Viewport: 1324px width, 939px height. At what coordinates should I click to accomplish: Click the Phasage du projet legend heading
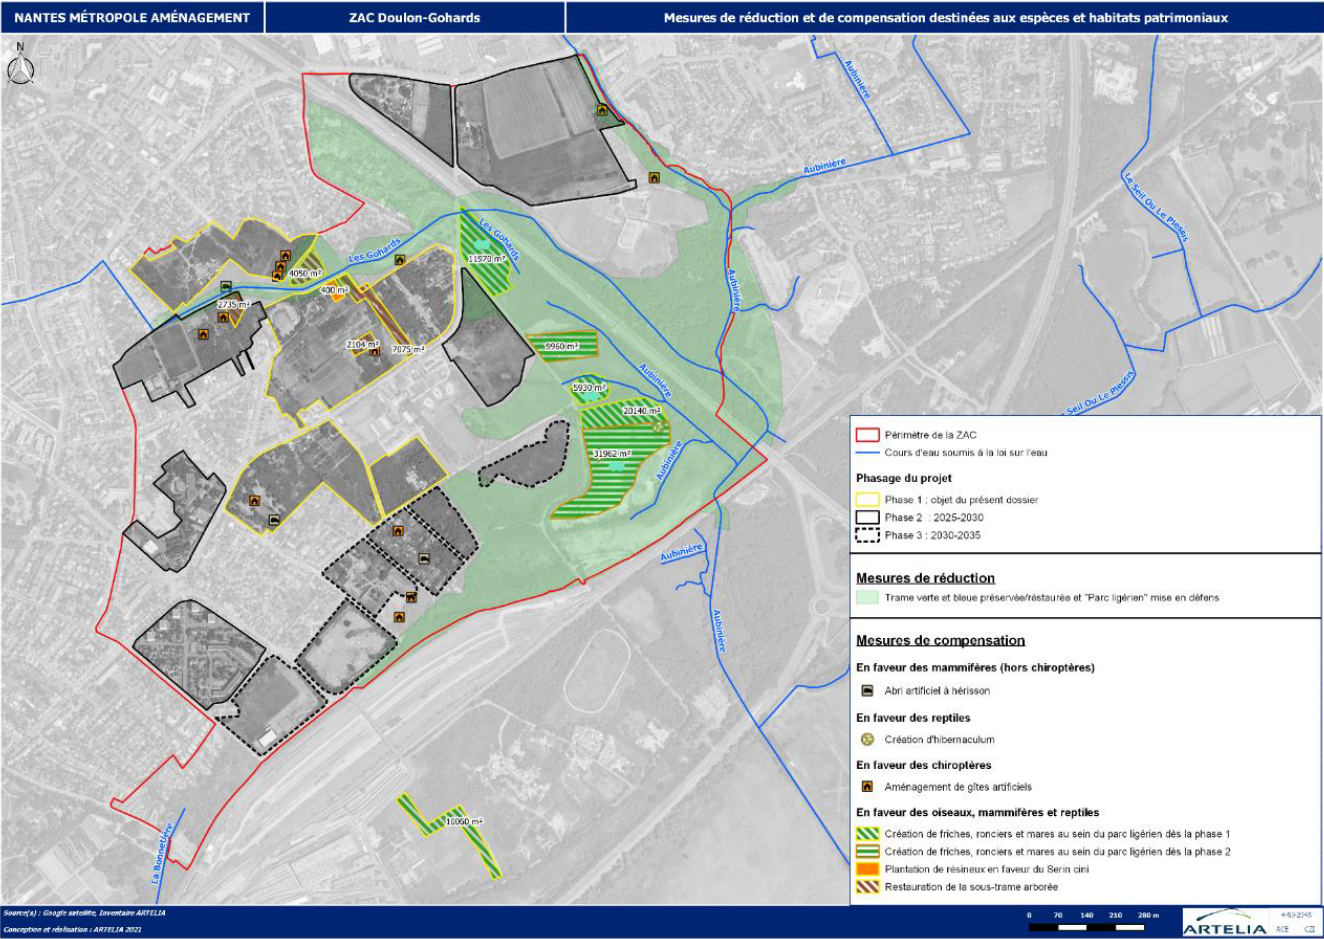pos(904,478)
